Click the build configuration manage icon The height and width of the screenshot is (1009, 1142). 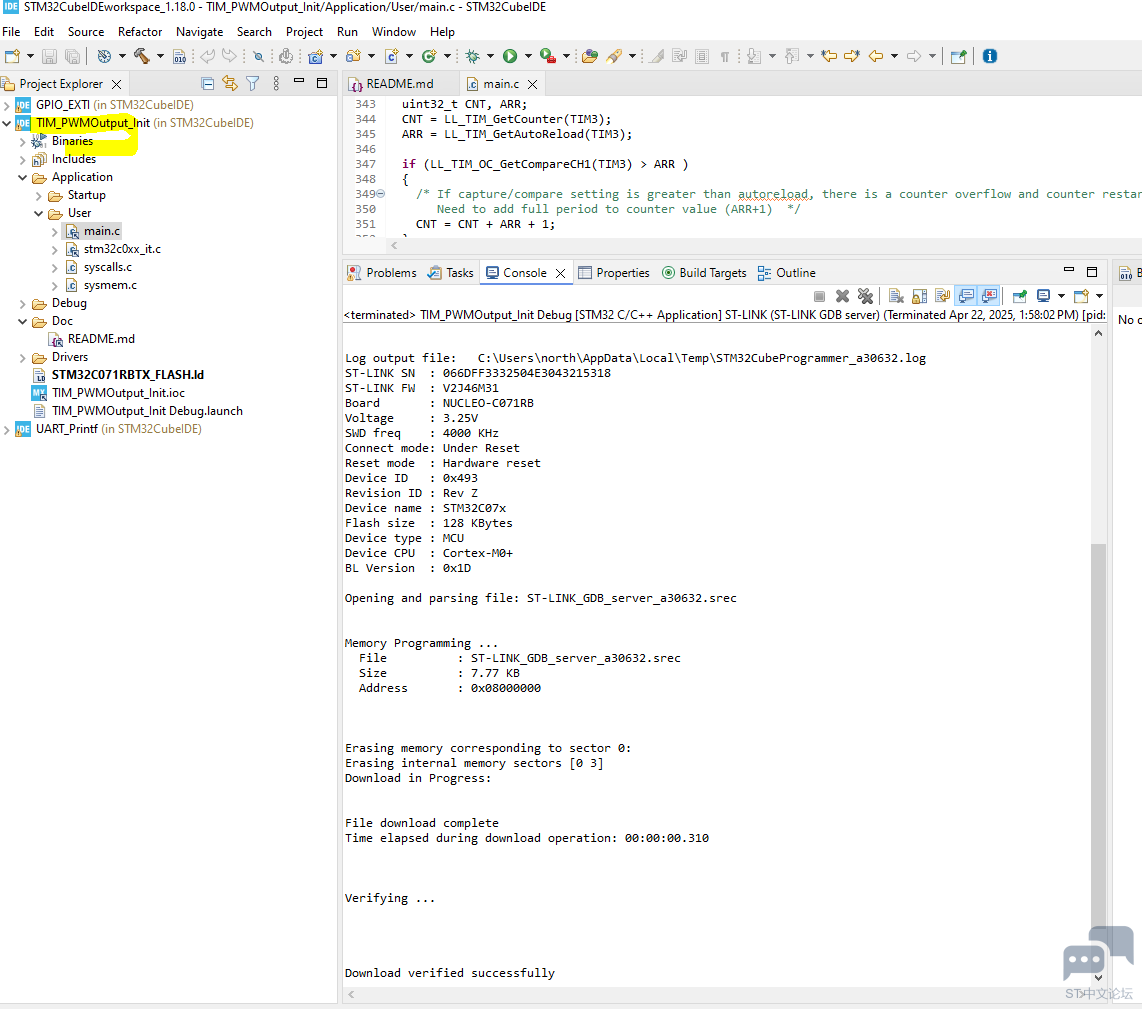(x=104, y=56)
